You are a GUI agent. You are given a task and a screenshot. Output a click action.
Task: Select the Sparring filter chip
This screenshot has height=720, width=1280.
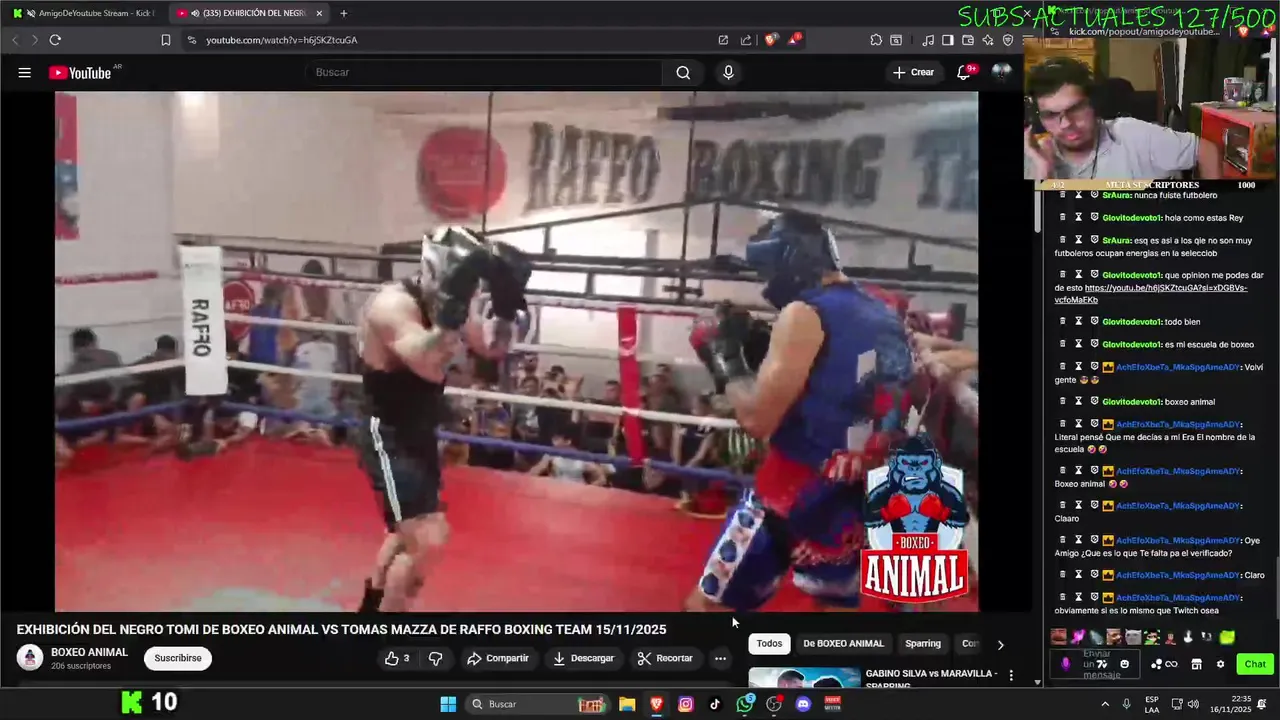coord(923,643)
